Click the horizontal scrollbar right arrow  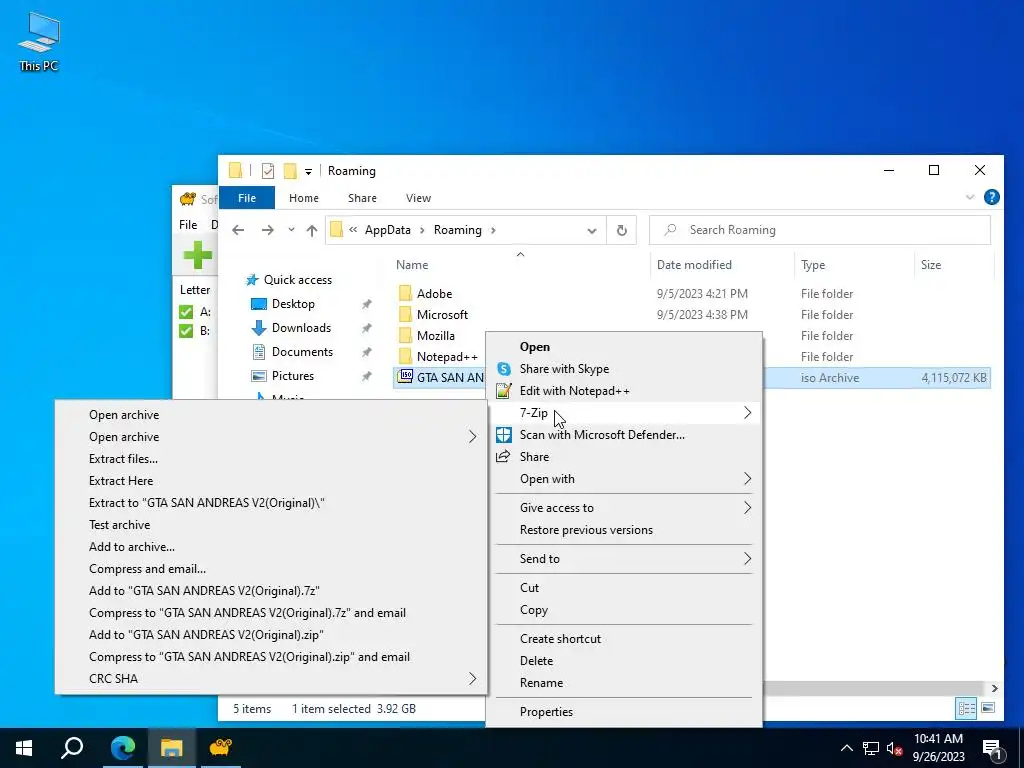pos(994,688)
